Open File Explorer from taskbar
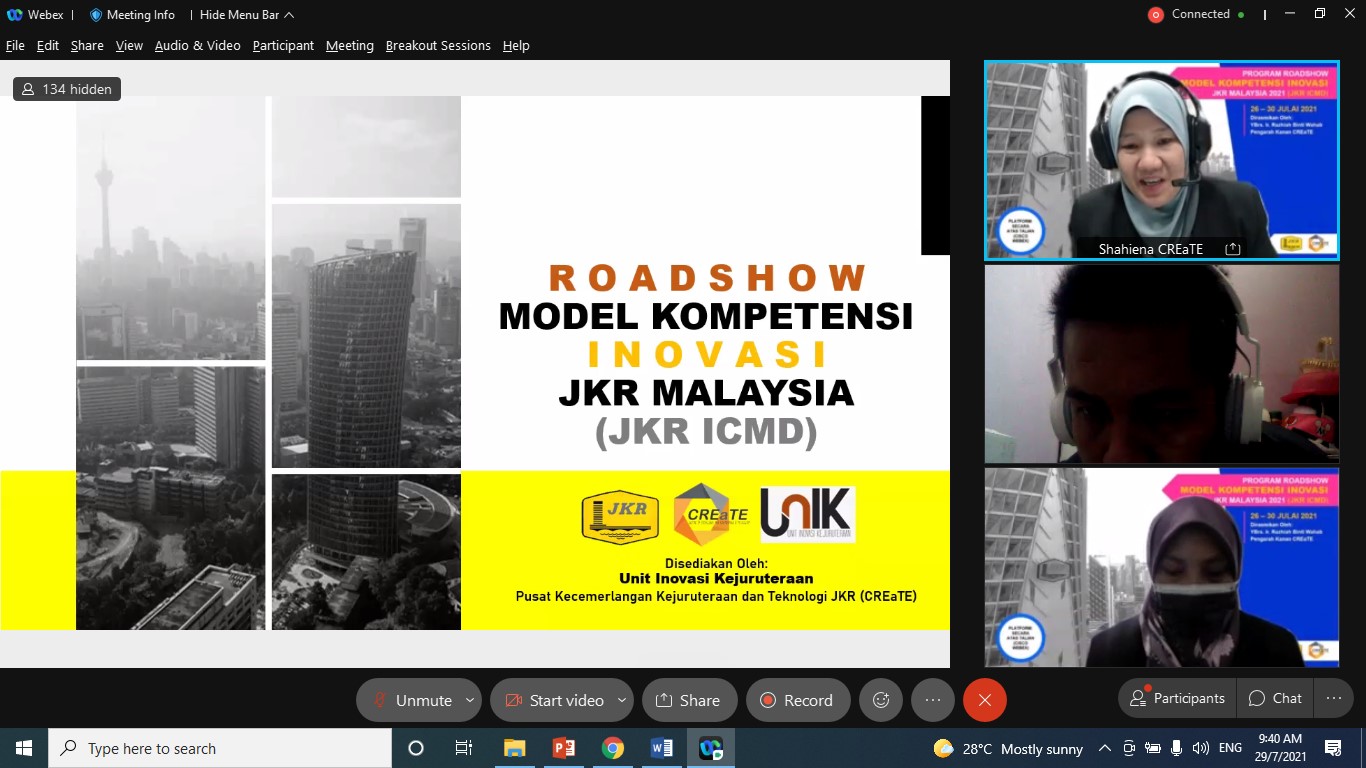The height and width of the screenshot is (768, 1366). click(x=514, y=748)
